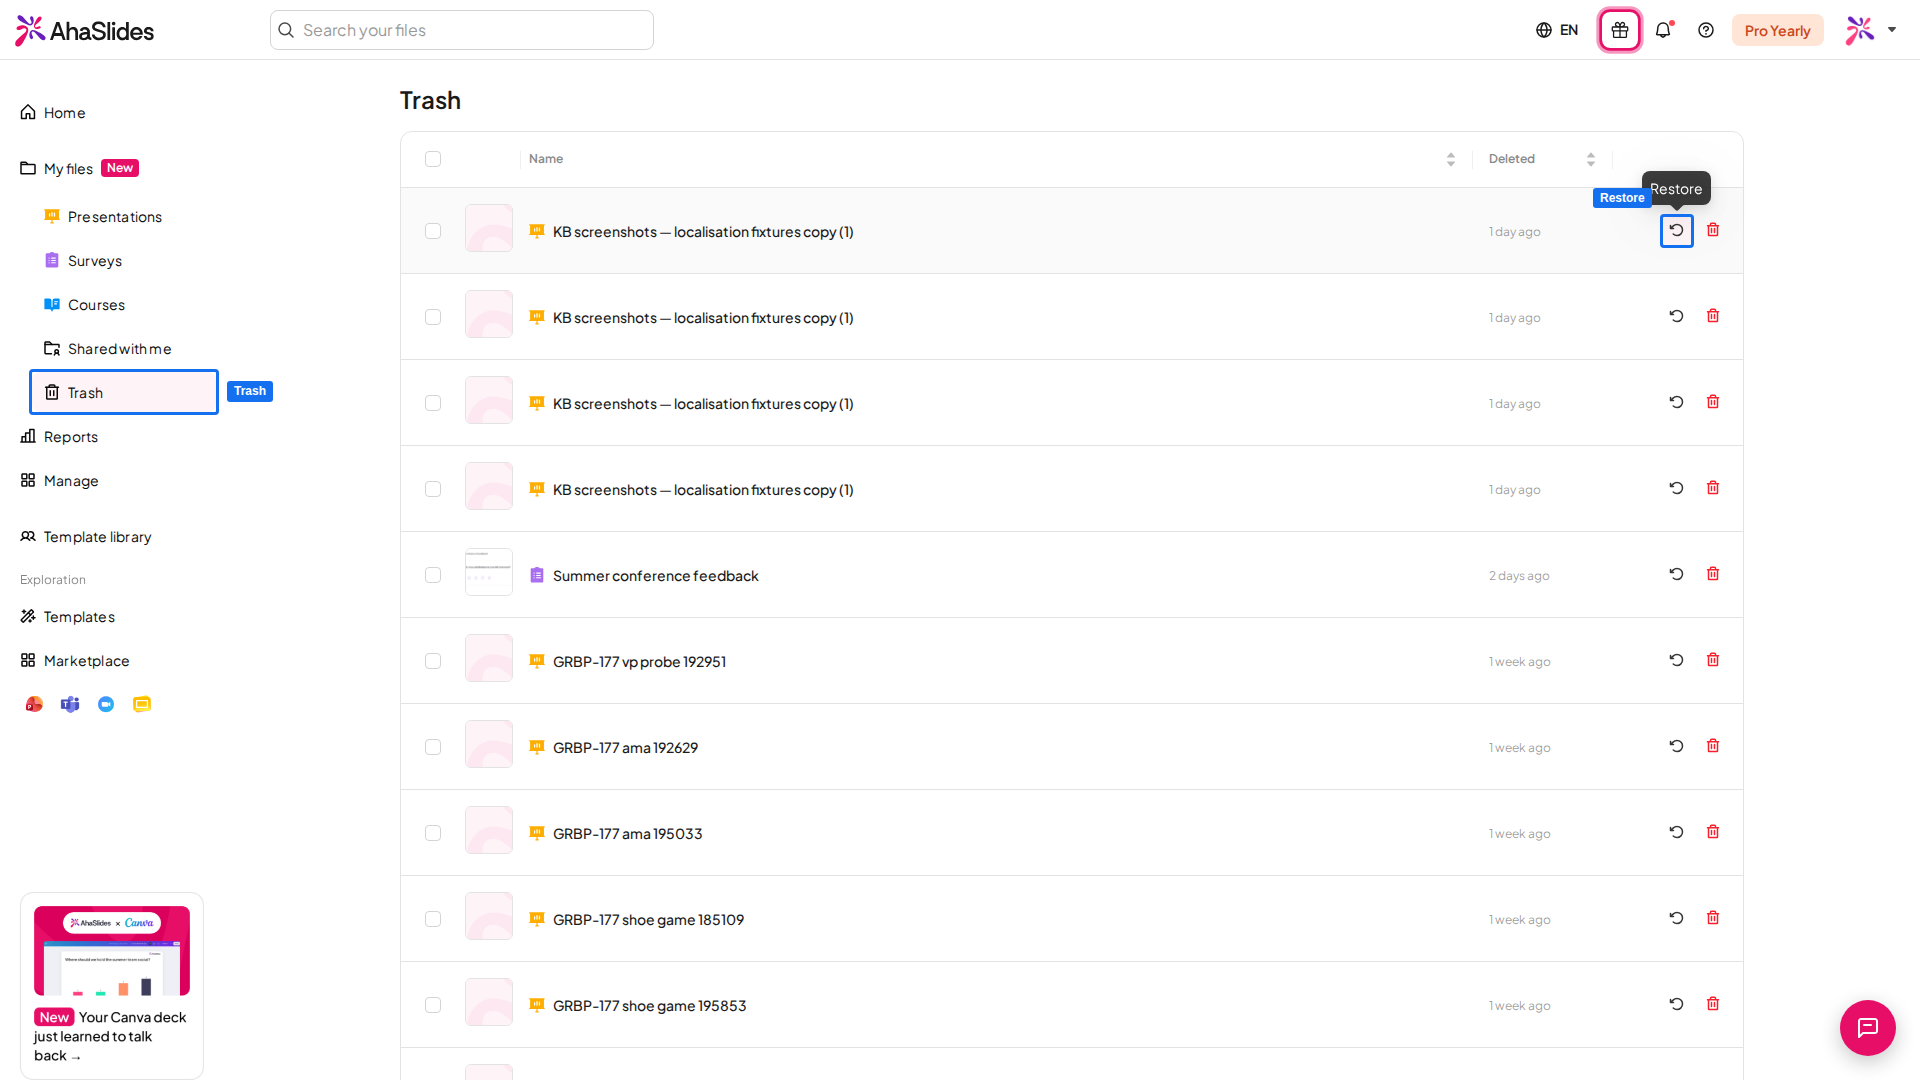Screen dimensions: 1920x1080
Task: Expand the account profile dropdown arrow
Action: tap(1892, 30)
